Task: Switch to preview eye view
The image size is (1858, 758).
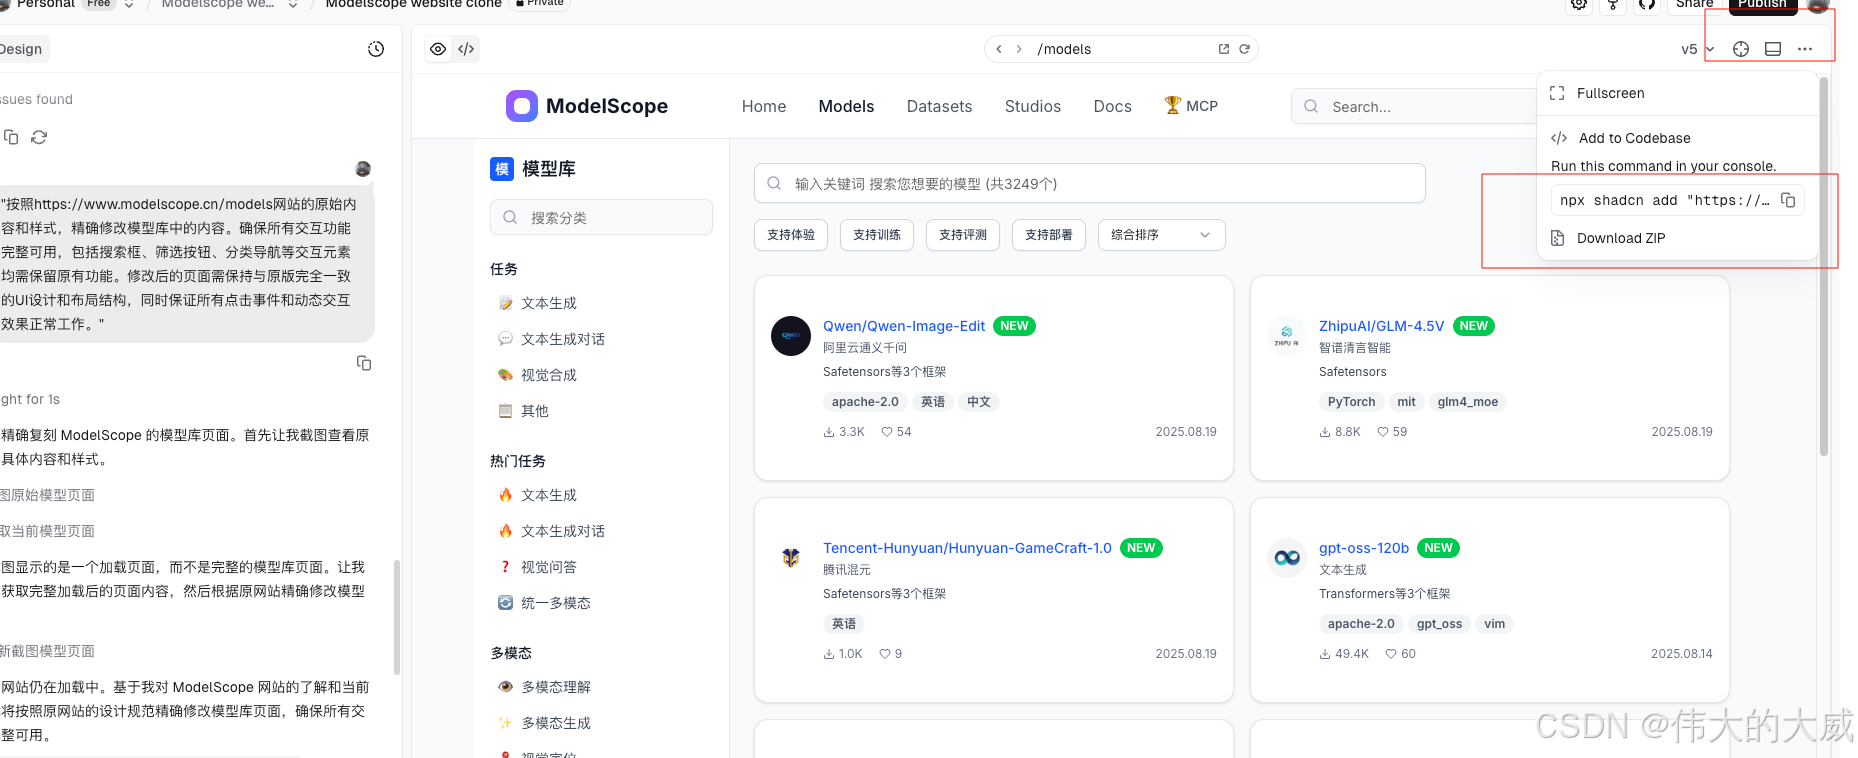Action: tap(438, 49)
